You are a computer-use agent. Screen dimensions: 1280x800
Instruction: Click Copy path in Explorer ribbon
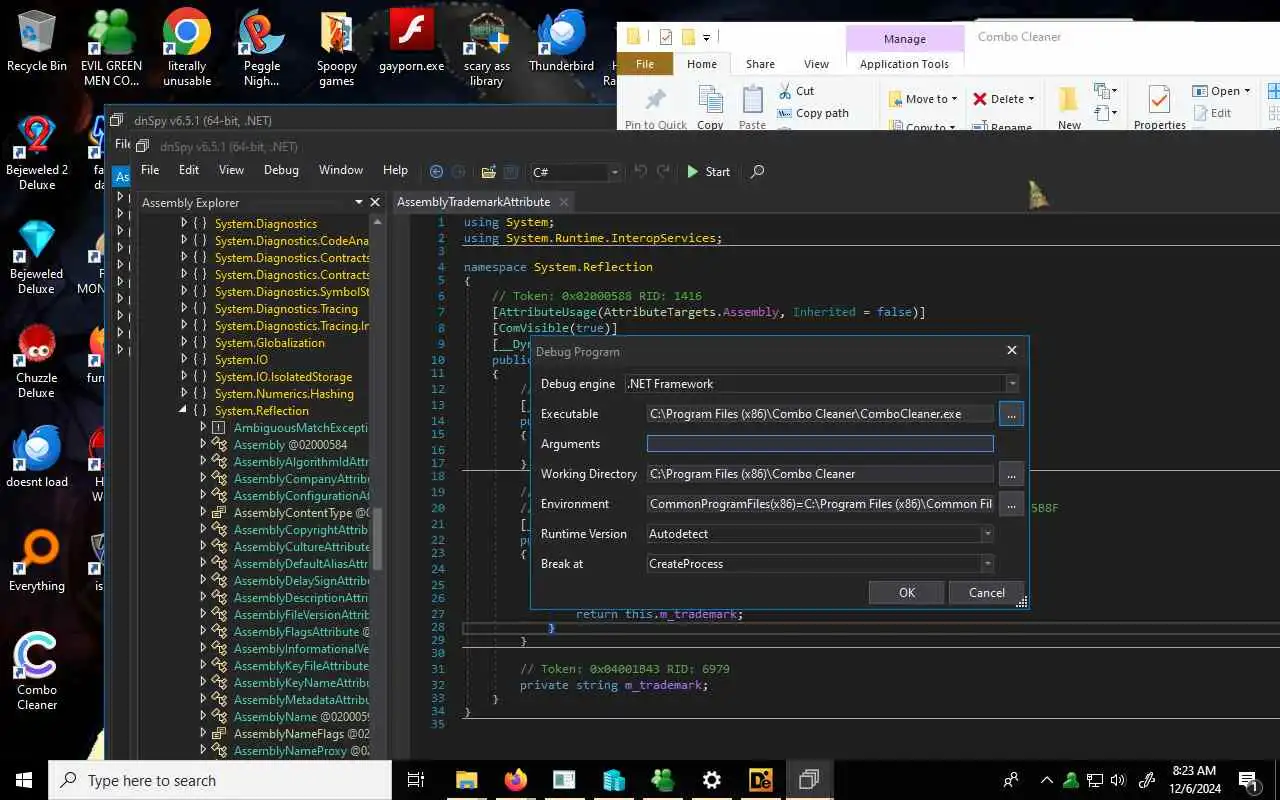[813, 113]
